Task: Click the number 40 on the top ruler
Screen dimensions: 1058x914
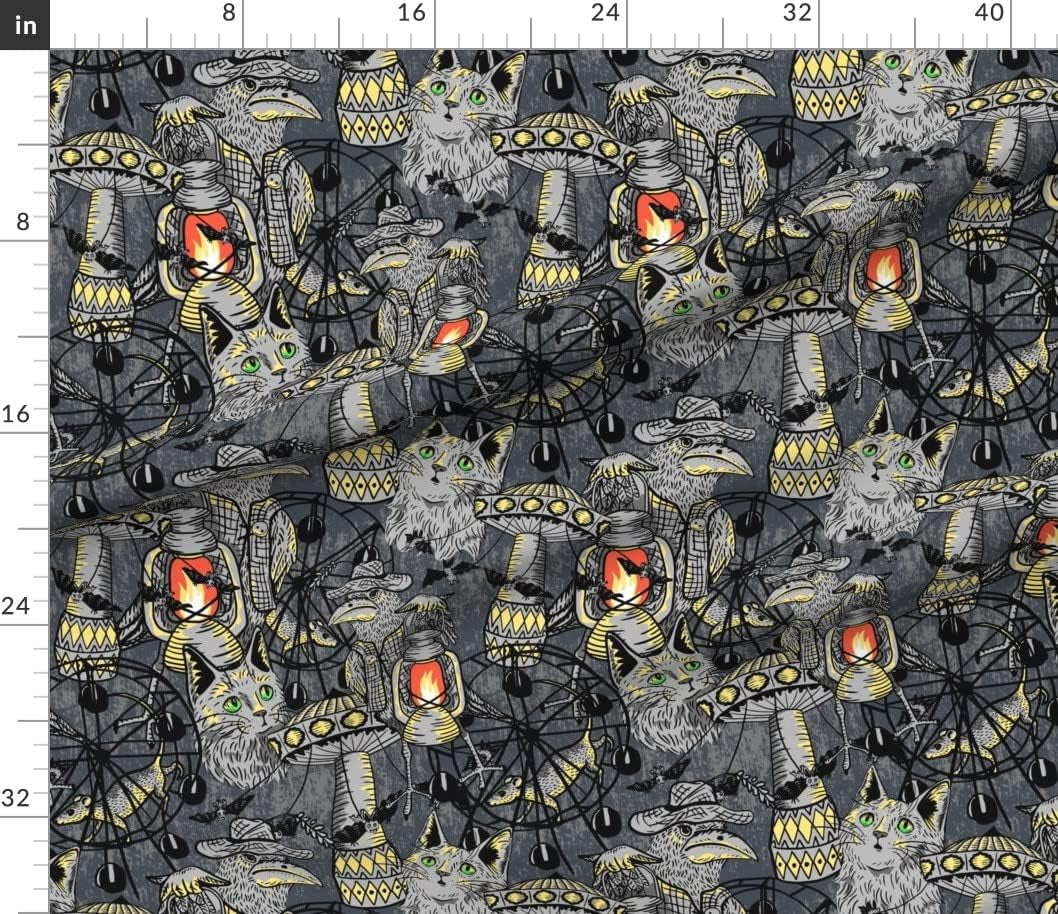Action: pos(984,14)
